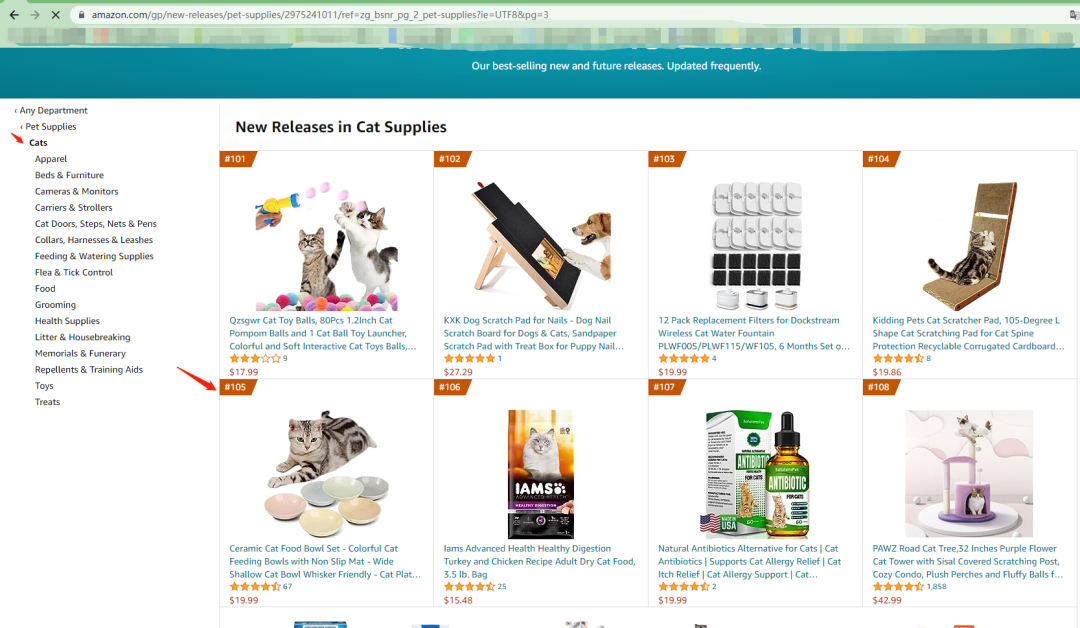Click the browser back arrow
Viewport: 1080px width, 628px height.
coord(14,14)
